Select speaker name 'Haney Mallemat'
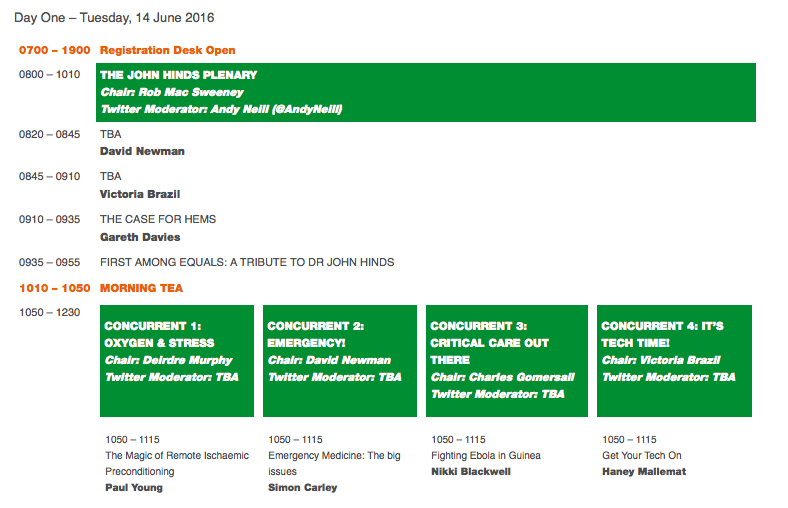Viewport: 788px width, 508px height. tap(644, 471)
